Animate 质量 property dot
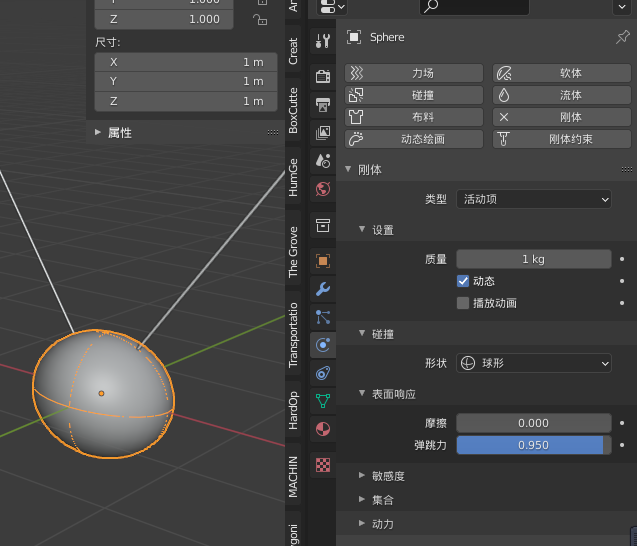 [x=622, y=259]
